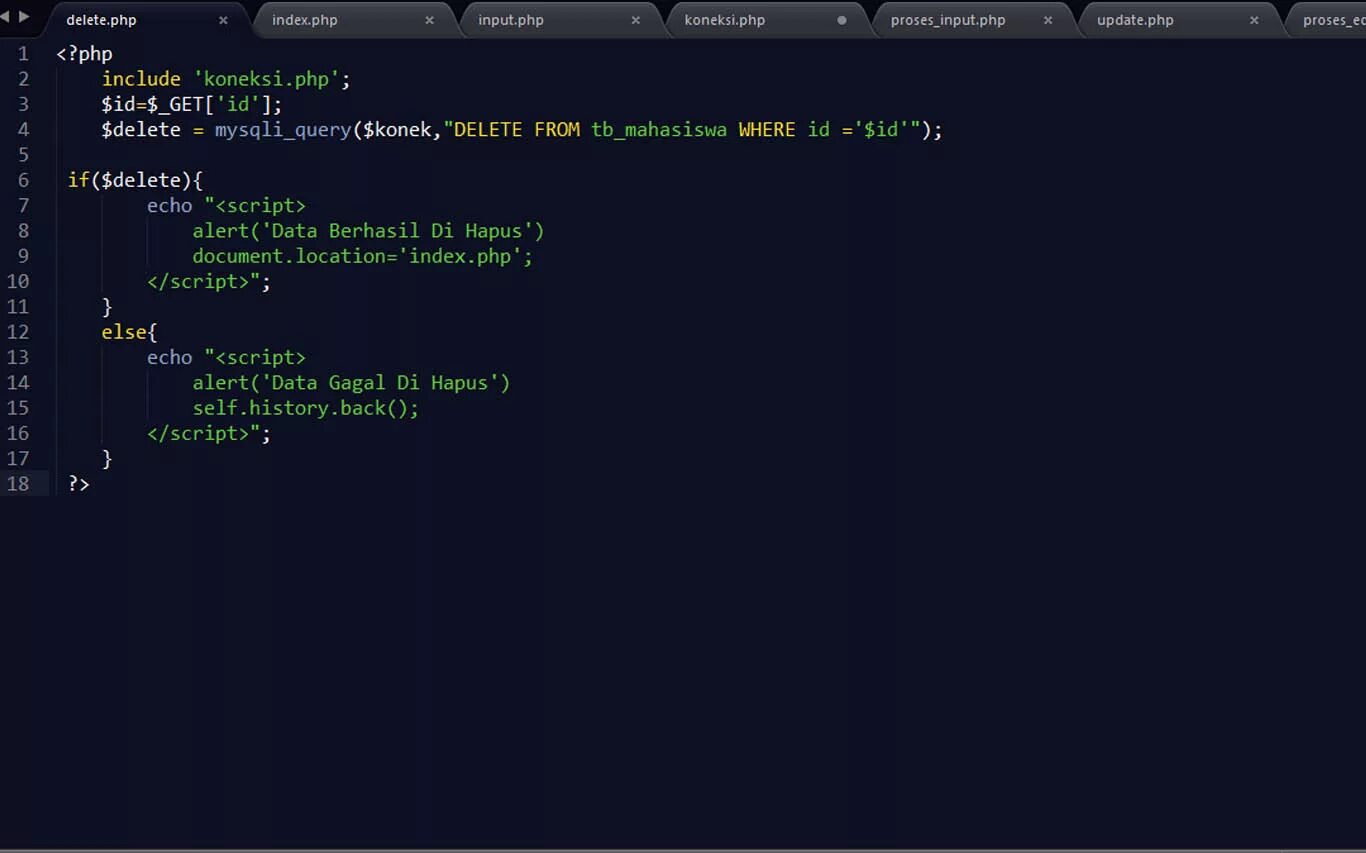Click the else{ keyword line
This screenshot has width=1366, height=853.
[x=129, y=332]
